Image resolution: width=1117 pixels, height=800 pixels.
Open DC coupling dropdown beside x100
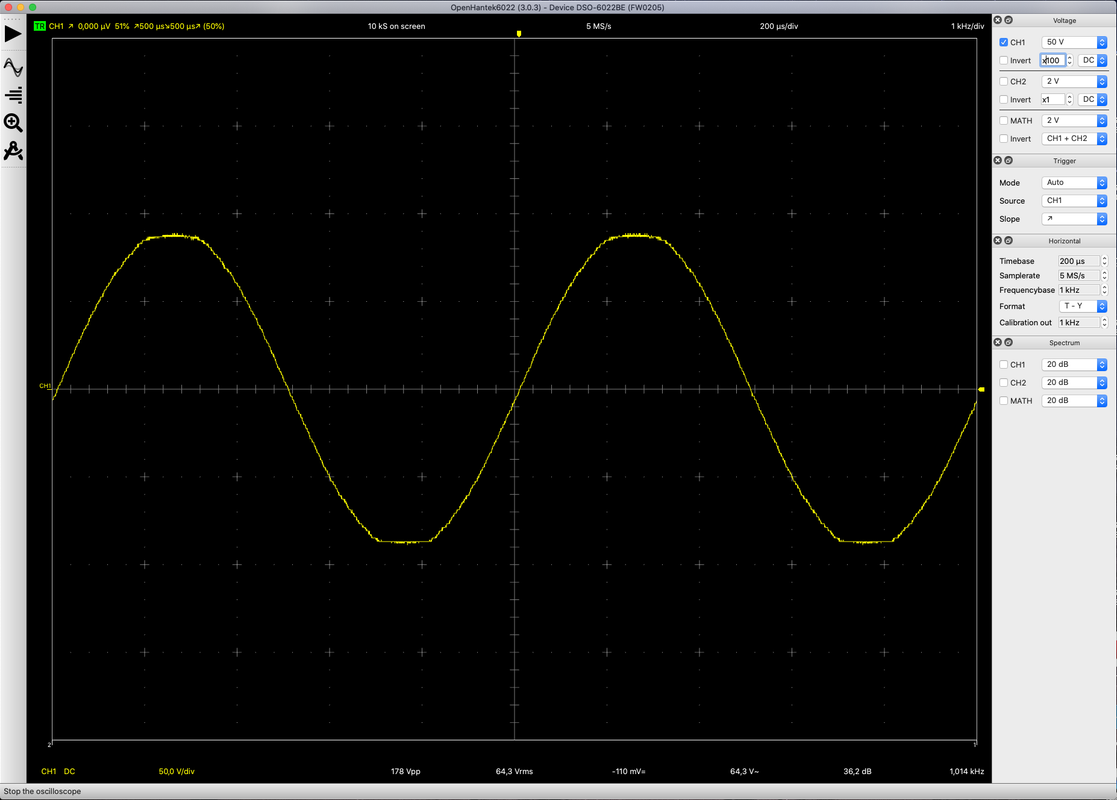coord(1092,61)
